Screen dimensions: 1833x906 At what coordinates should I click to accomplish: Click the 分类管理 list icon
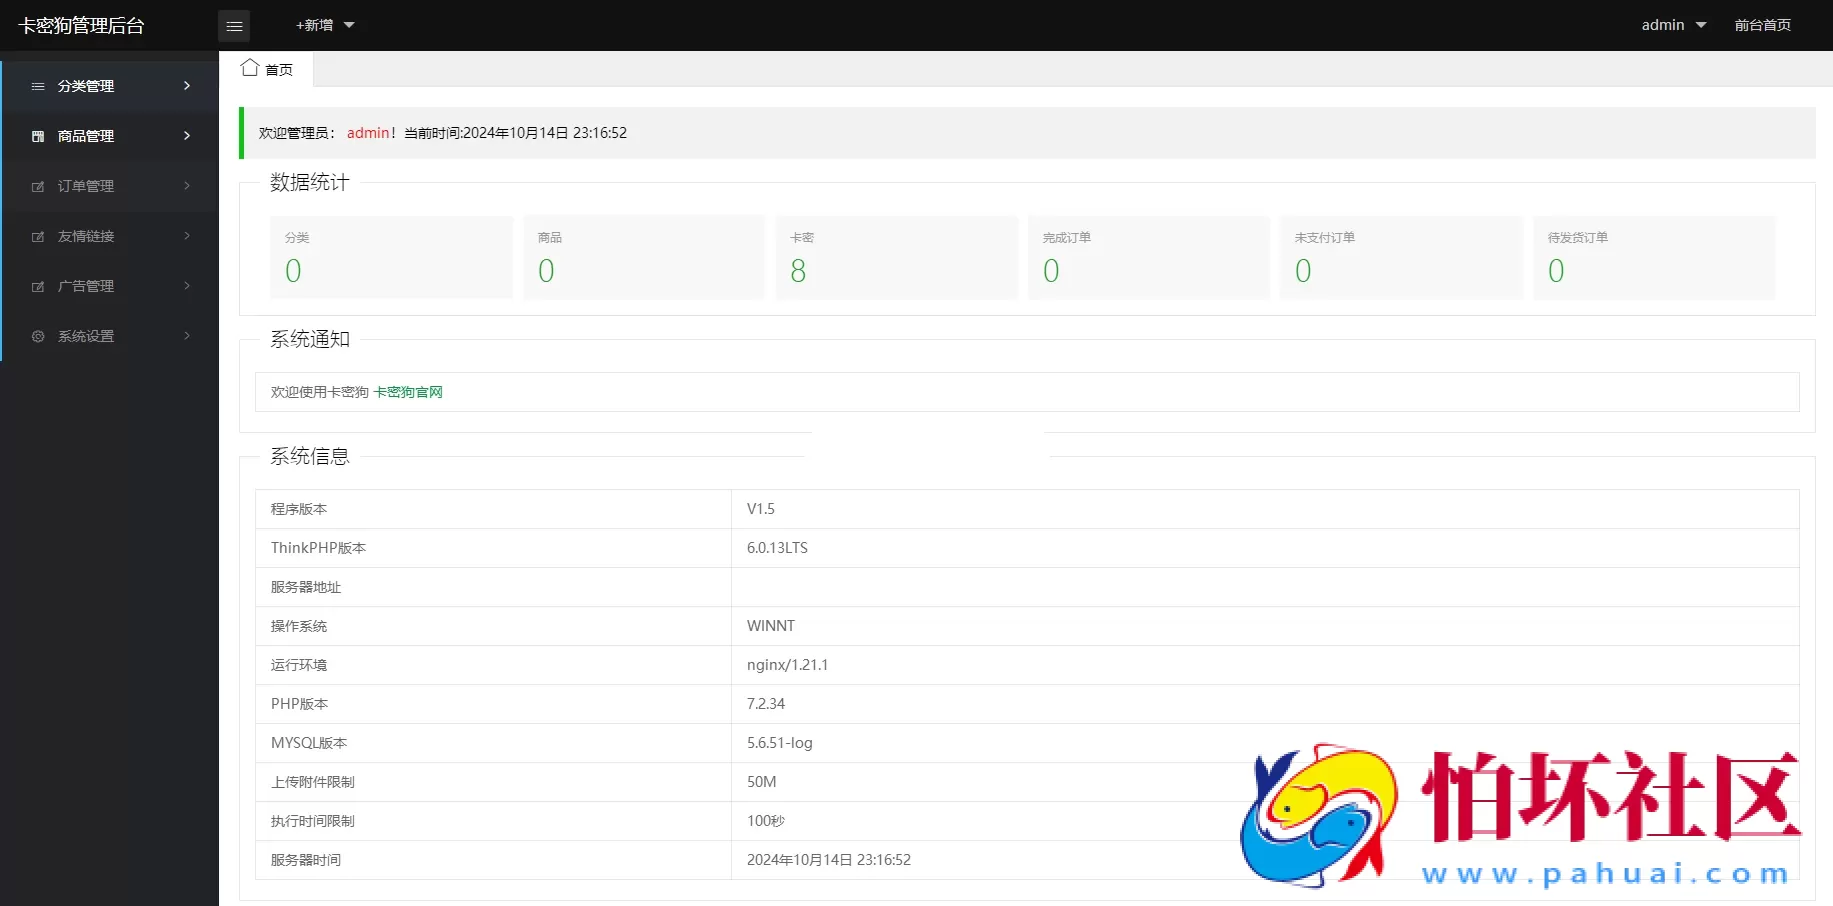(38, 86)
